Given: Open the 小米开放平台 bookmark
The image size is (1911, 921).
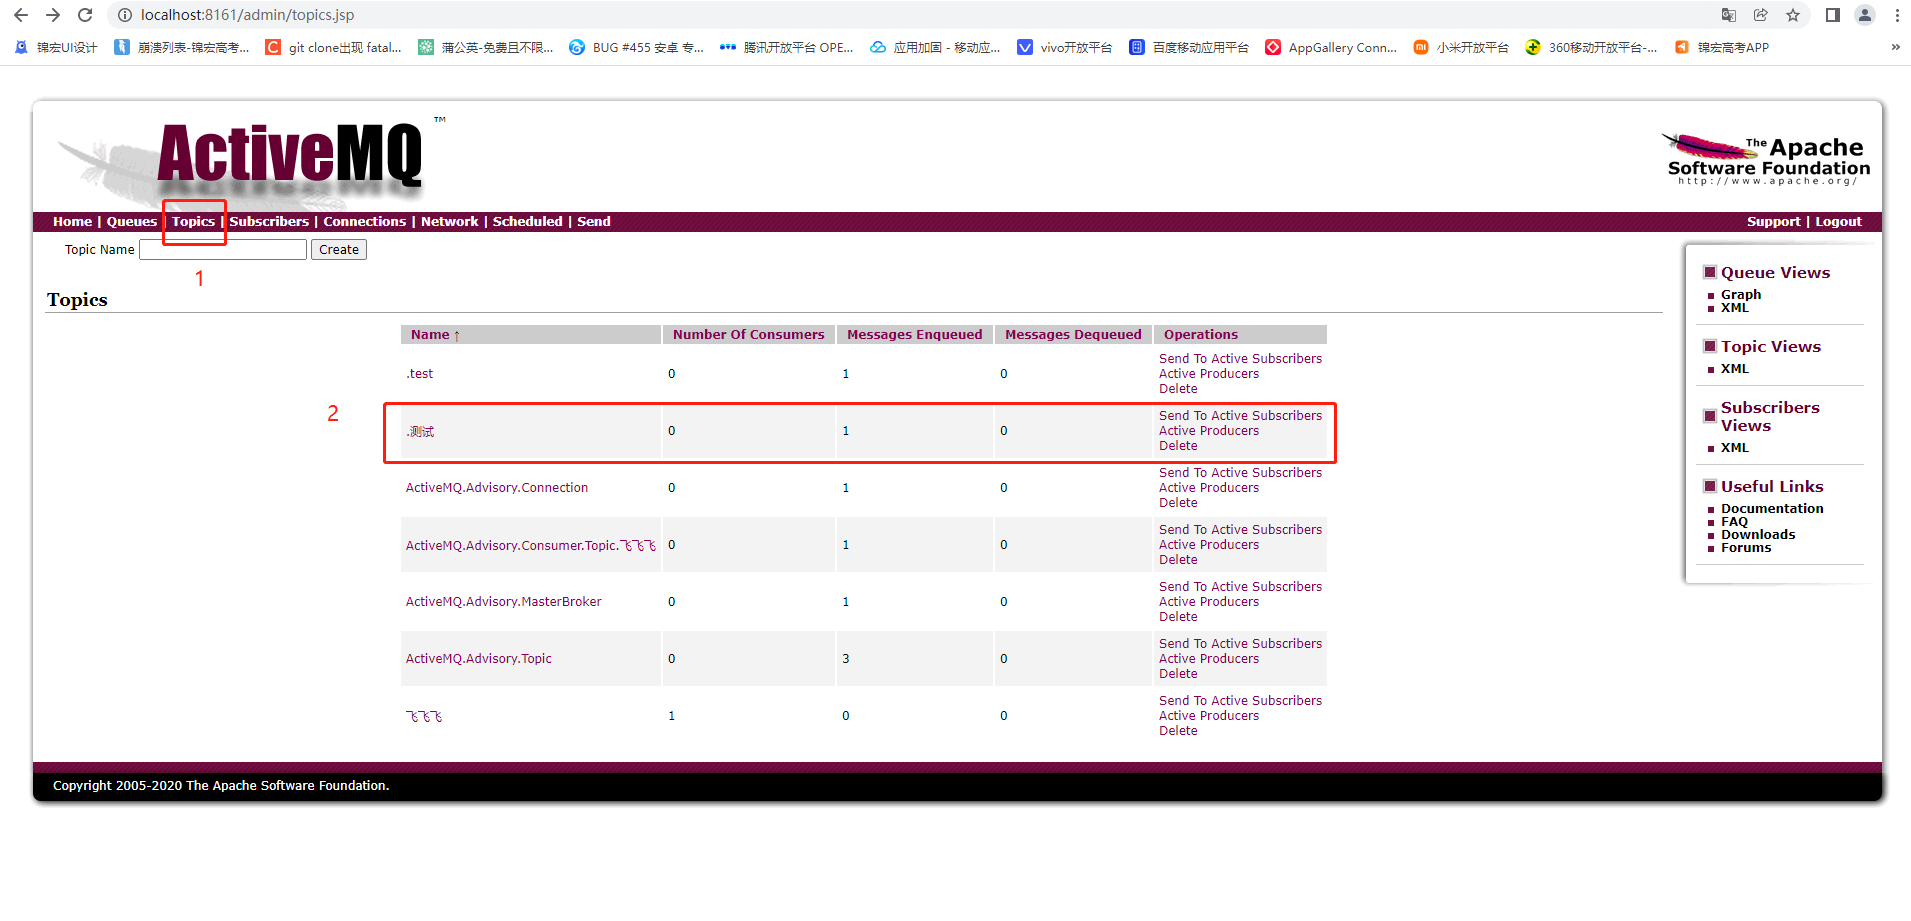Looking at the screenshot, I should tap(1461, 47).
